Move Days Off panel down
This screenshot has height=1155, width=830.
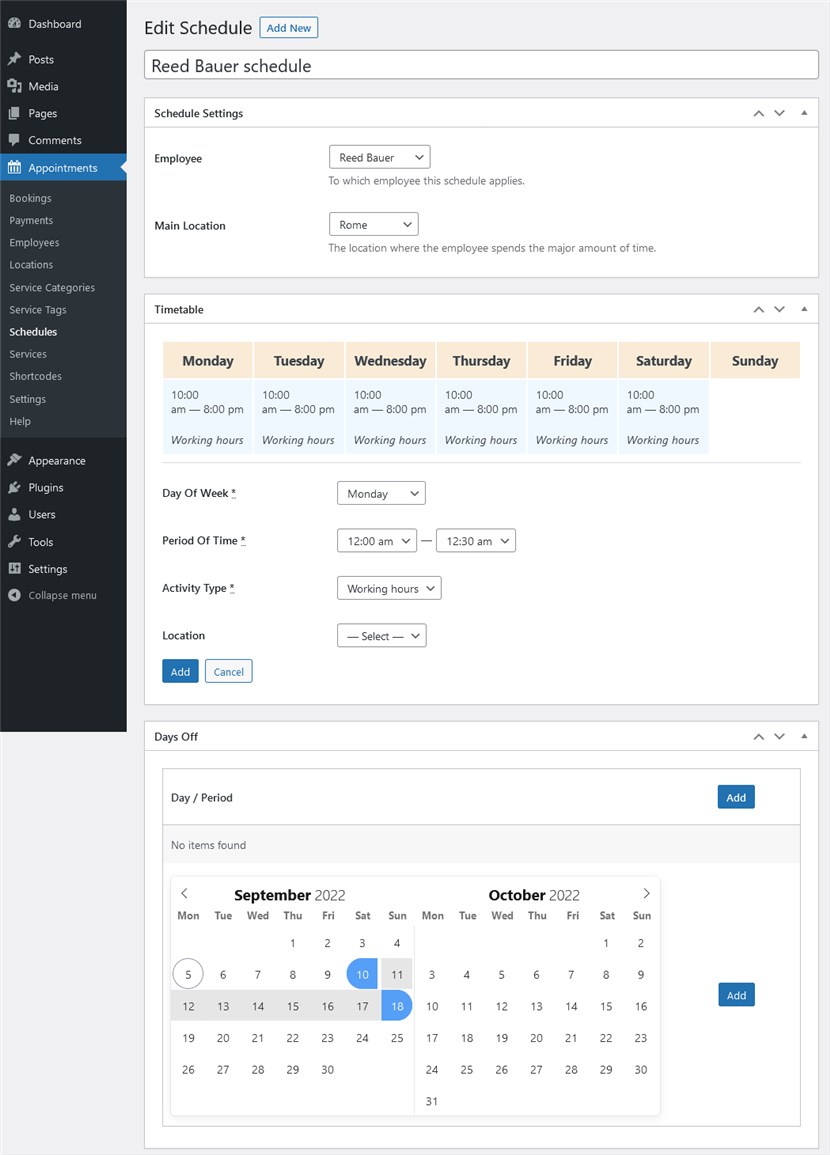coord(779,737)
